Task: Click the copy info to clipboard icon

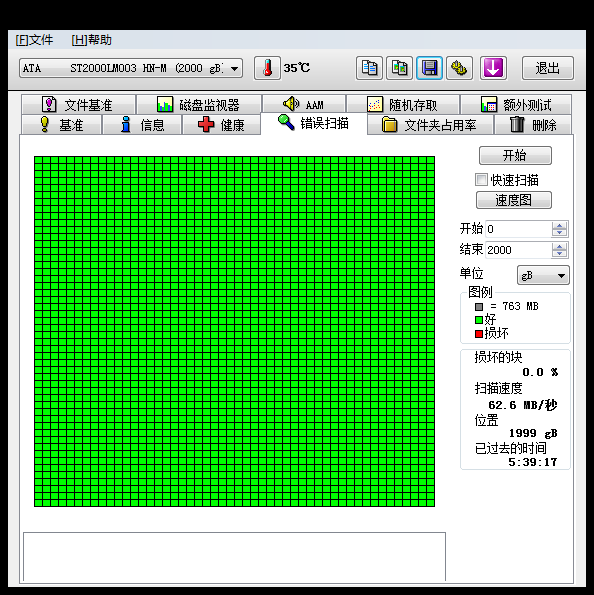Action: pyautogui.click(x=369, y=68)
